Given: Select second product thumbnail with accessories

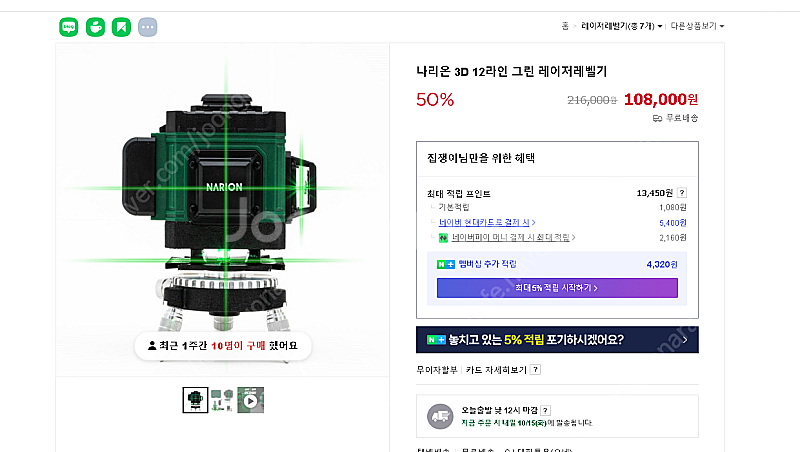Looking at the screenshot, I should click(222, 400).
